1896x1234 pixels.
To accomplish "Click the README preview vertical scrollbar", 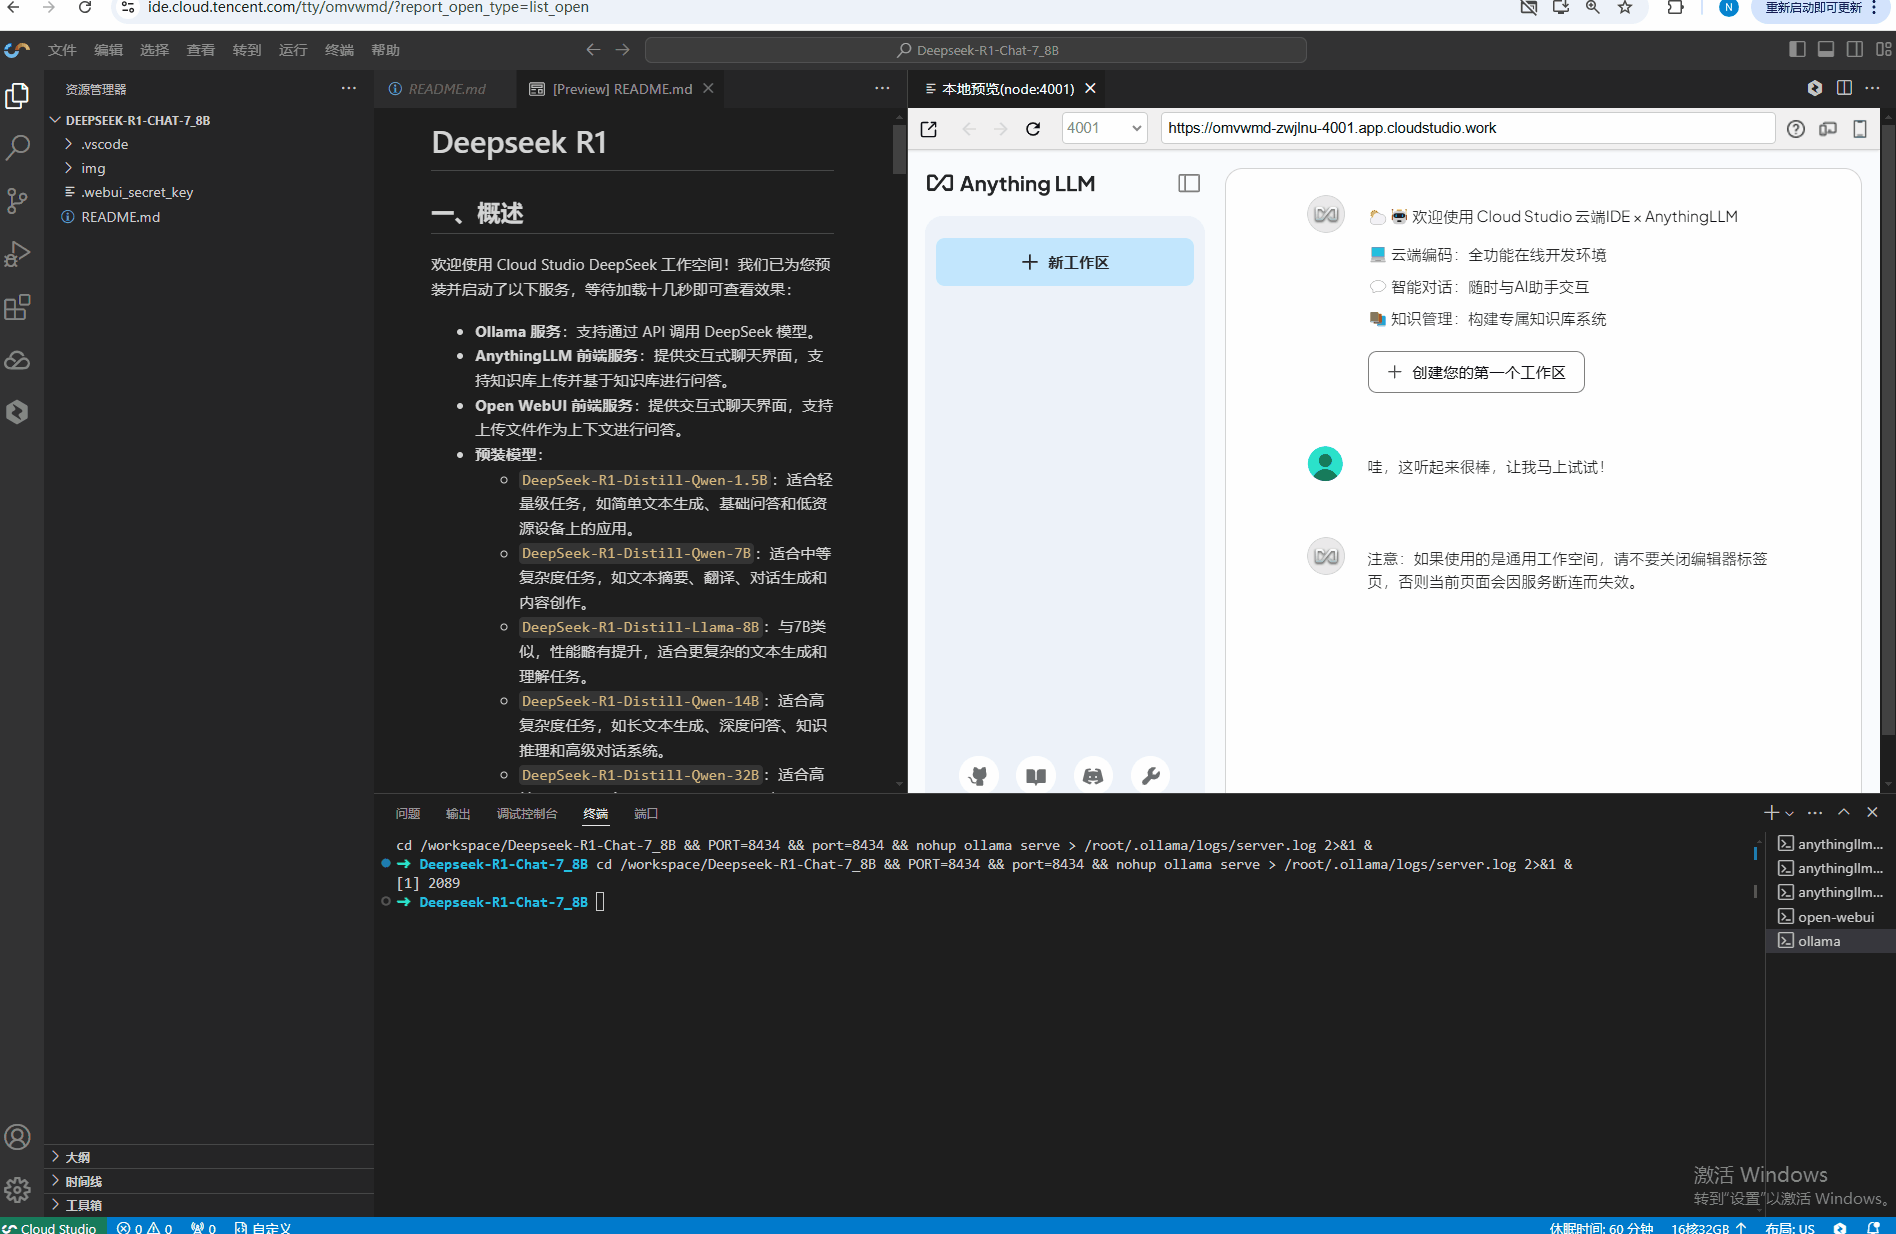I will (x=899, y=150).
